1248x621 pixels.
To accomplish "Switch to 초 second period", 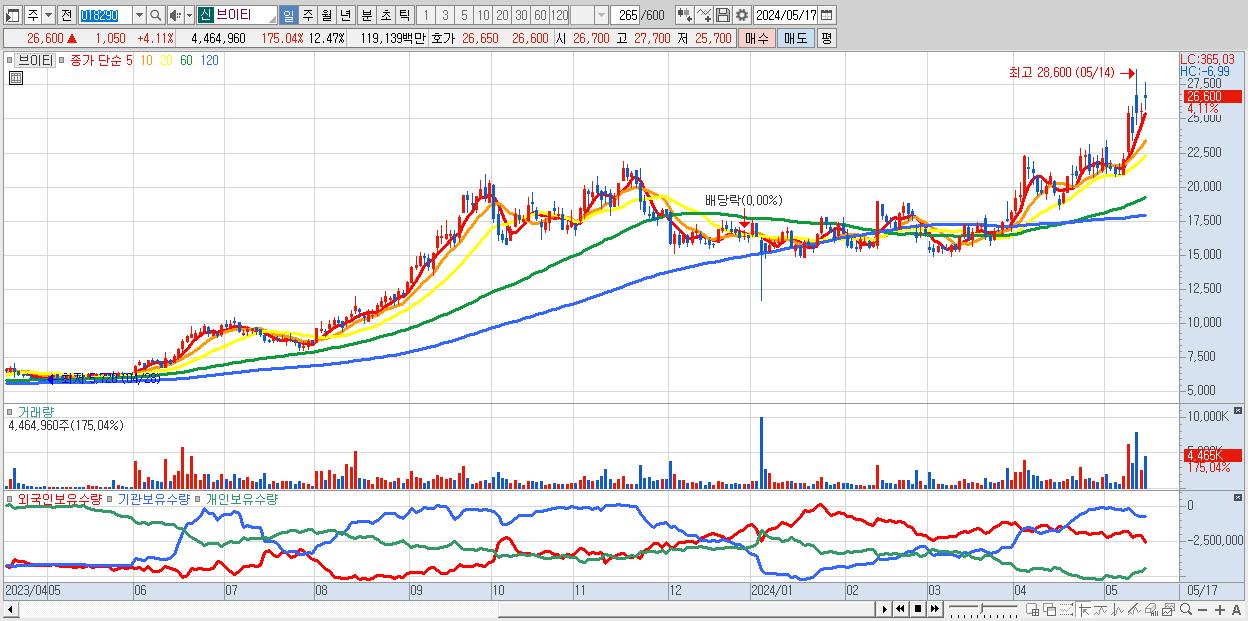I will 385,15.
